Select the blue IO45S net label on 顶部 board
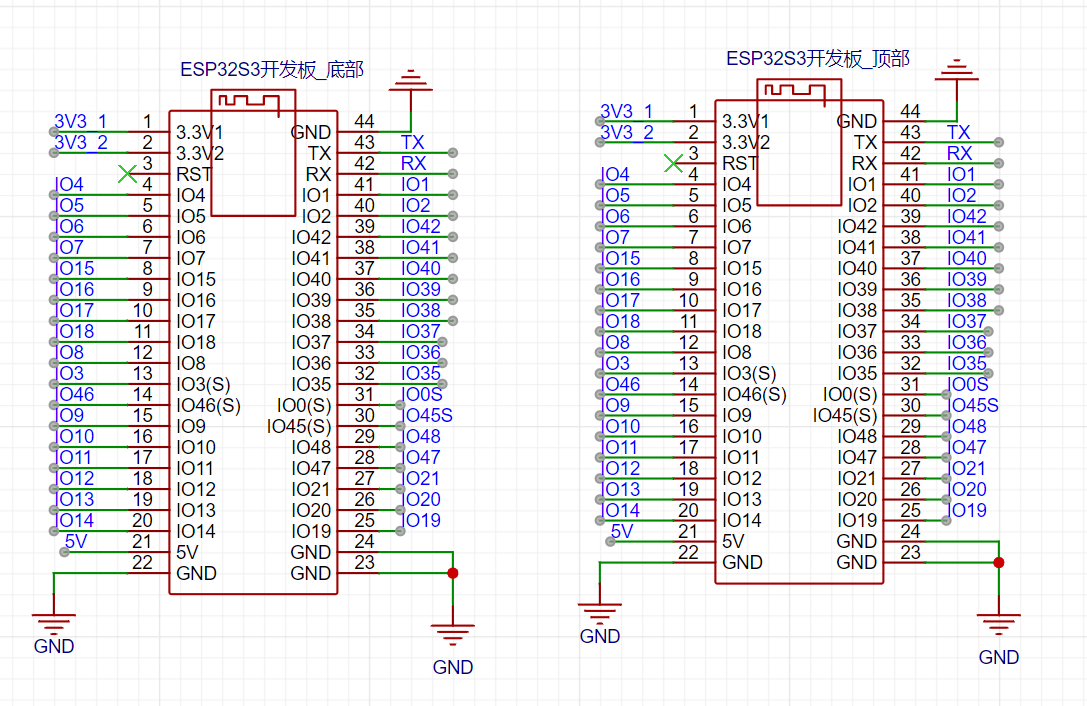 (x=975, y=405)
